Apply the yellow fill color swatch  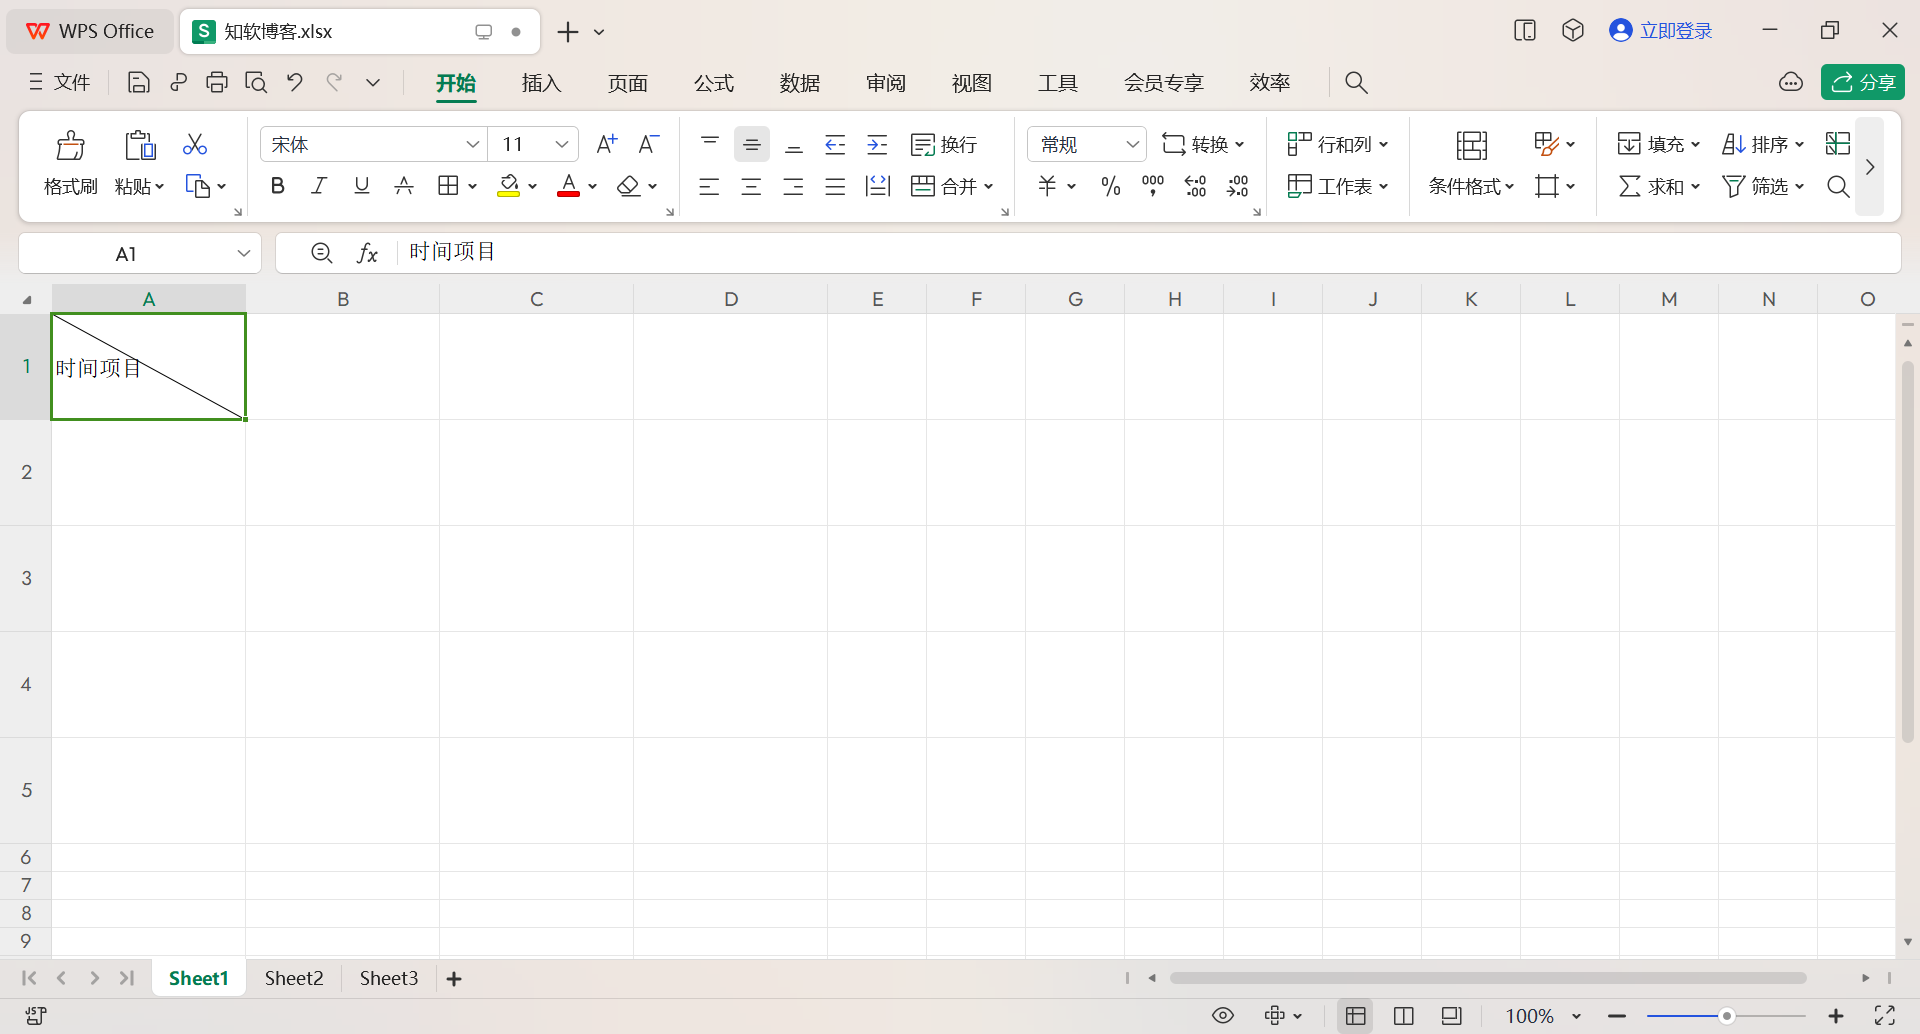point(509,186)
